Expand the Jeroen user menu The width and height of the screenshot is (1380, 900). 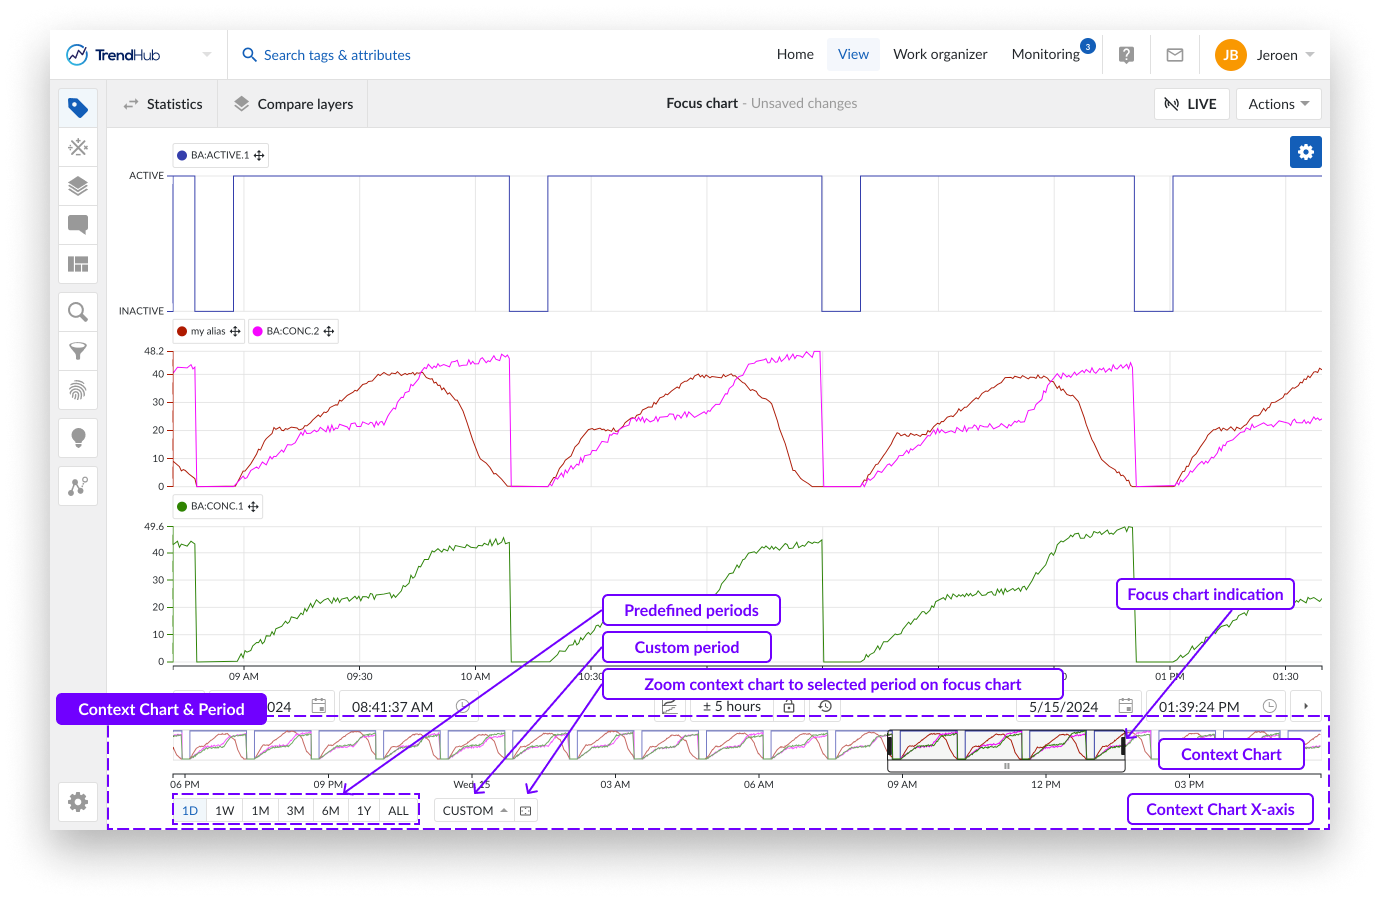click(x=1265, y=55)
